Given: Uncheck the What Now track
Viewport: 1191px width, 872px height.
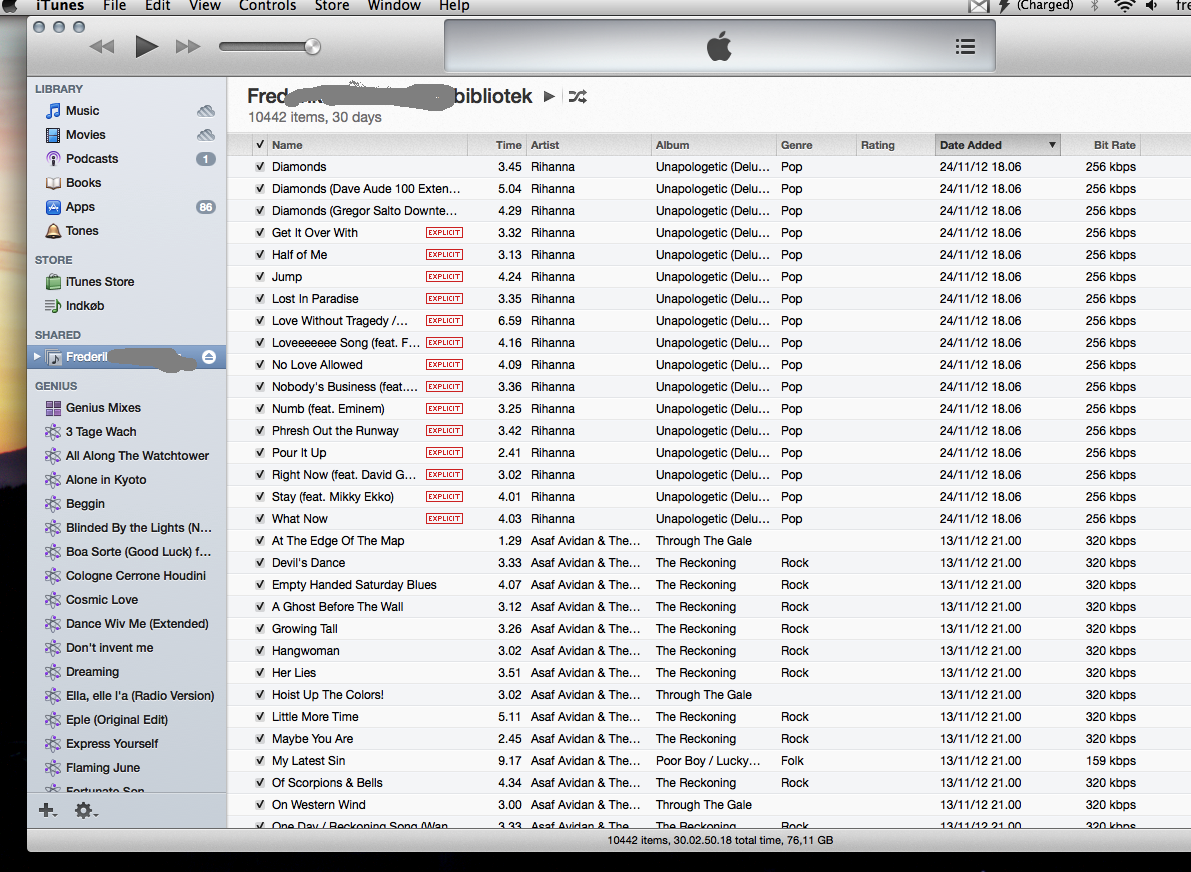Looking at the screenshot, I should (260, 519).
